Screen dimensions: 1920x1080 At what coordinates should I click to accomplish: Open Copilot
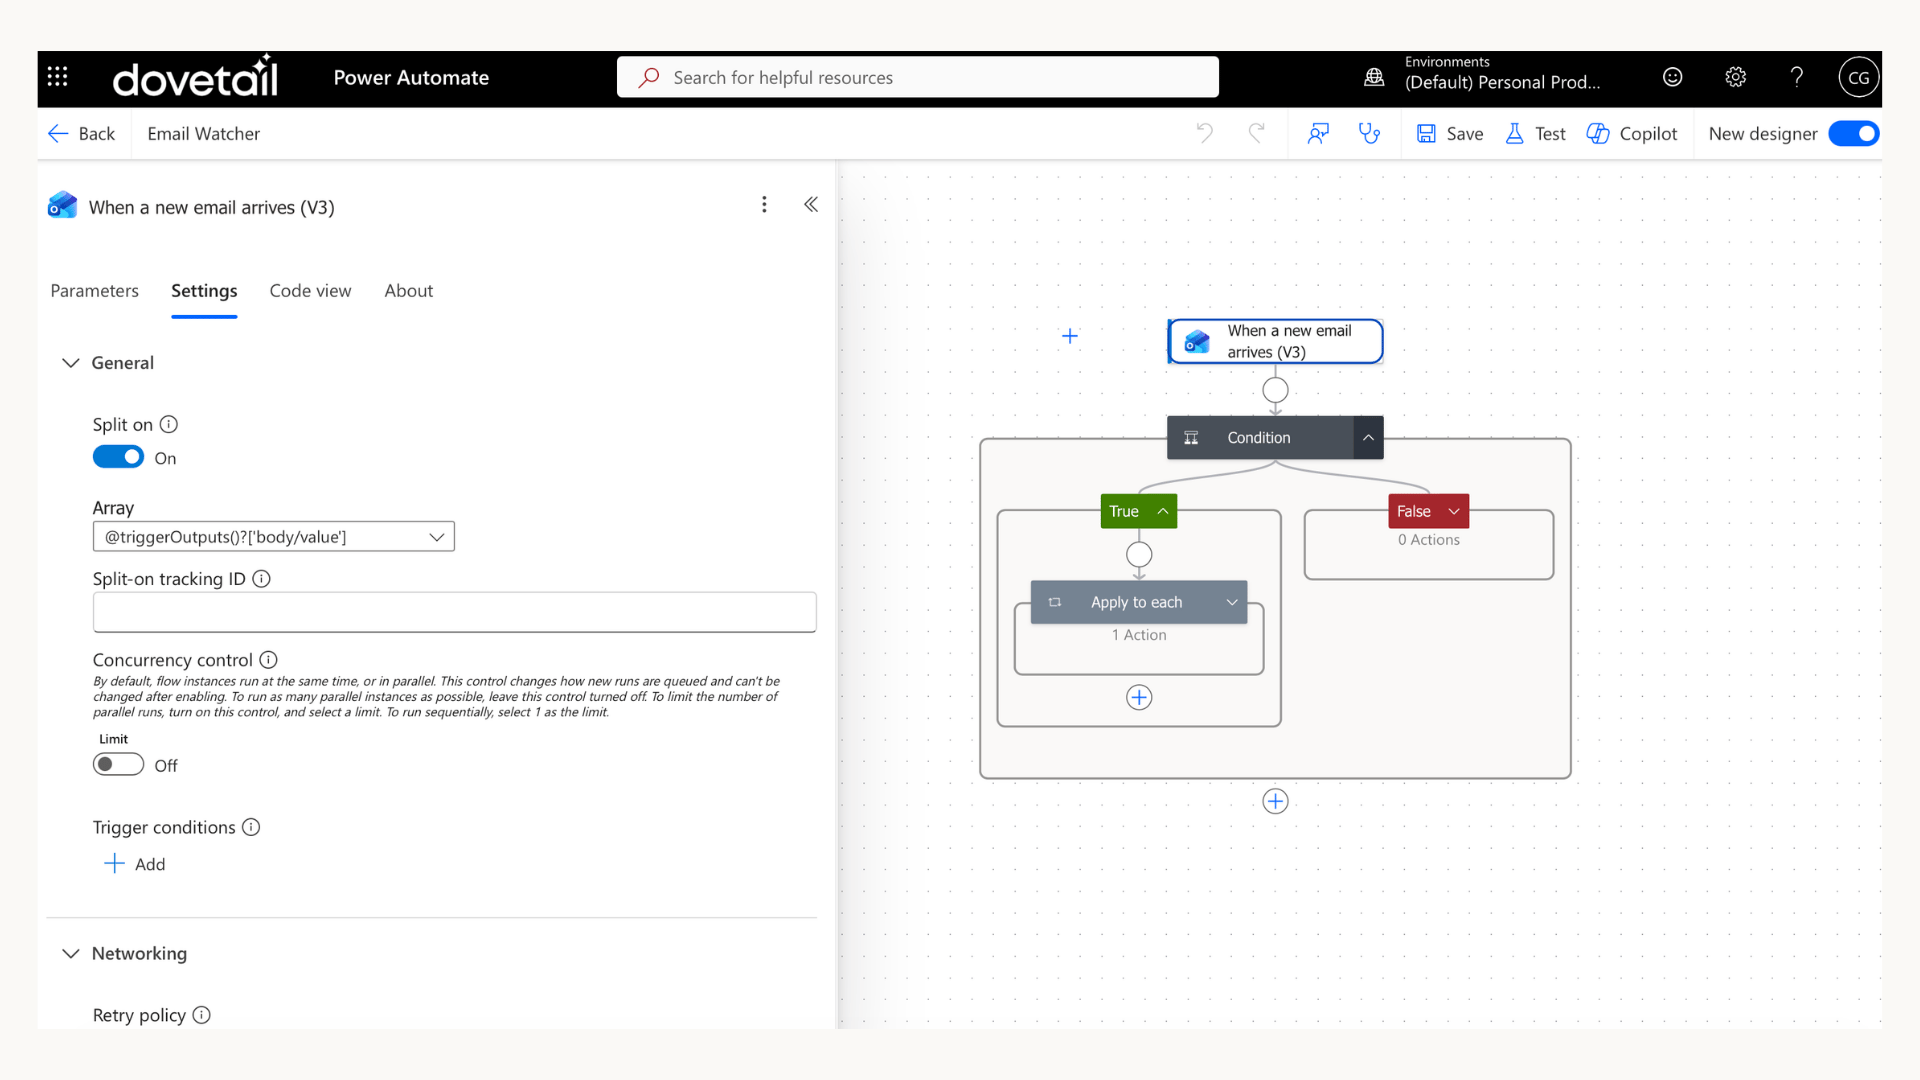click(1632, 133)
